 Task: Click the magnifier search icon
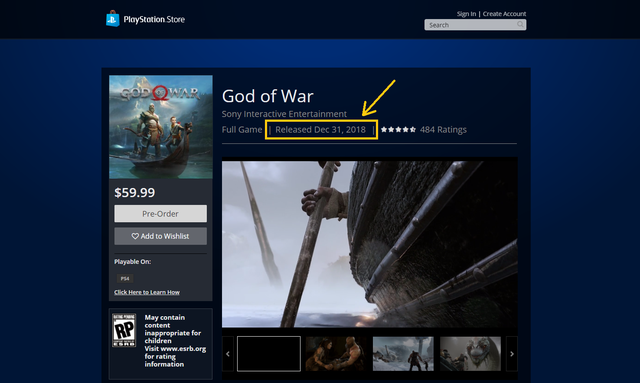[520, 24]
